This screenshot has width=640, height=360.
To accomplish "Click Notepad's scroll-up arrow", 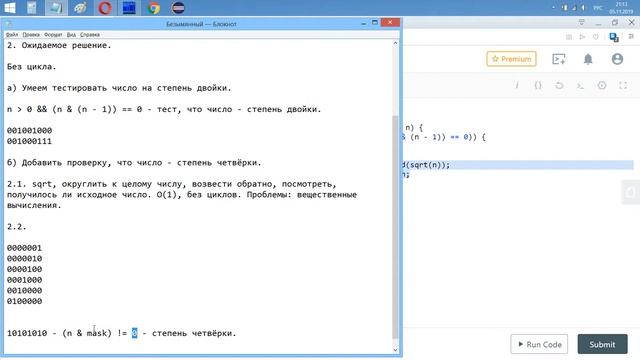I will click(395, 43).
